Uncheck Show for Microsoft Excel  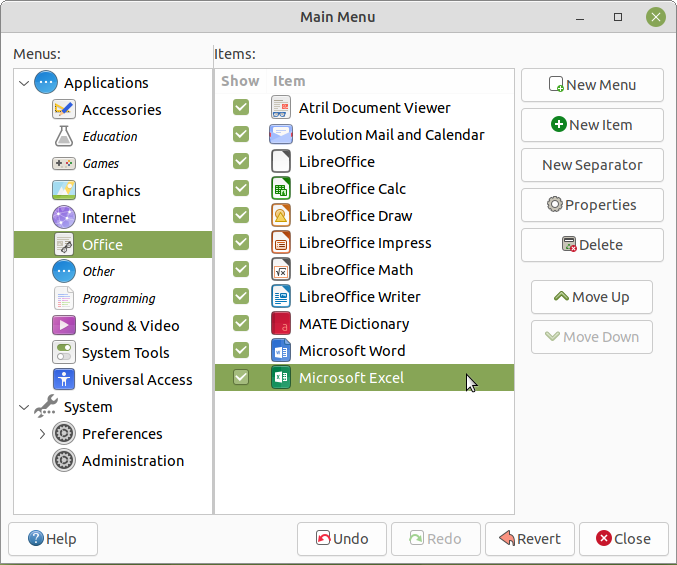(x=240, y=377)
